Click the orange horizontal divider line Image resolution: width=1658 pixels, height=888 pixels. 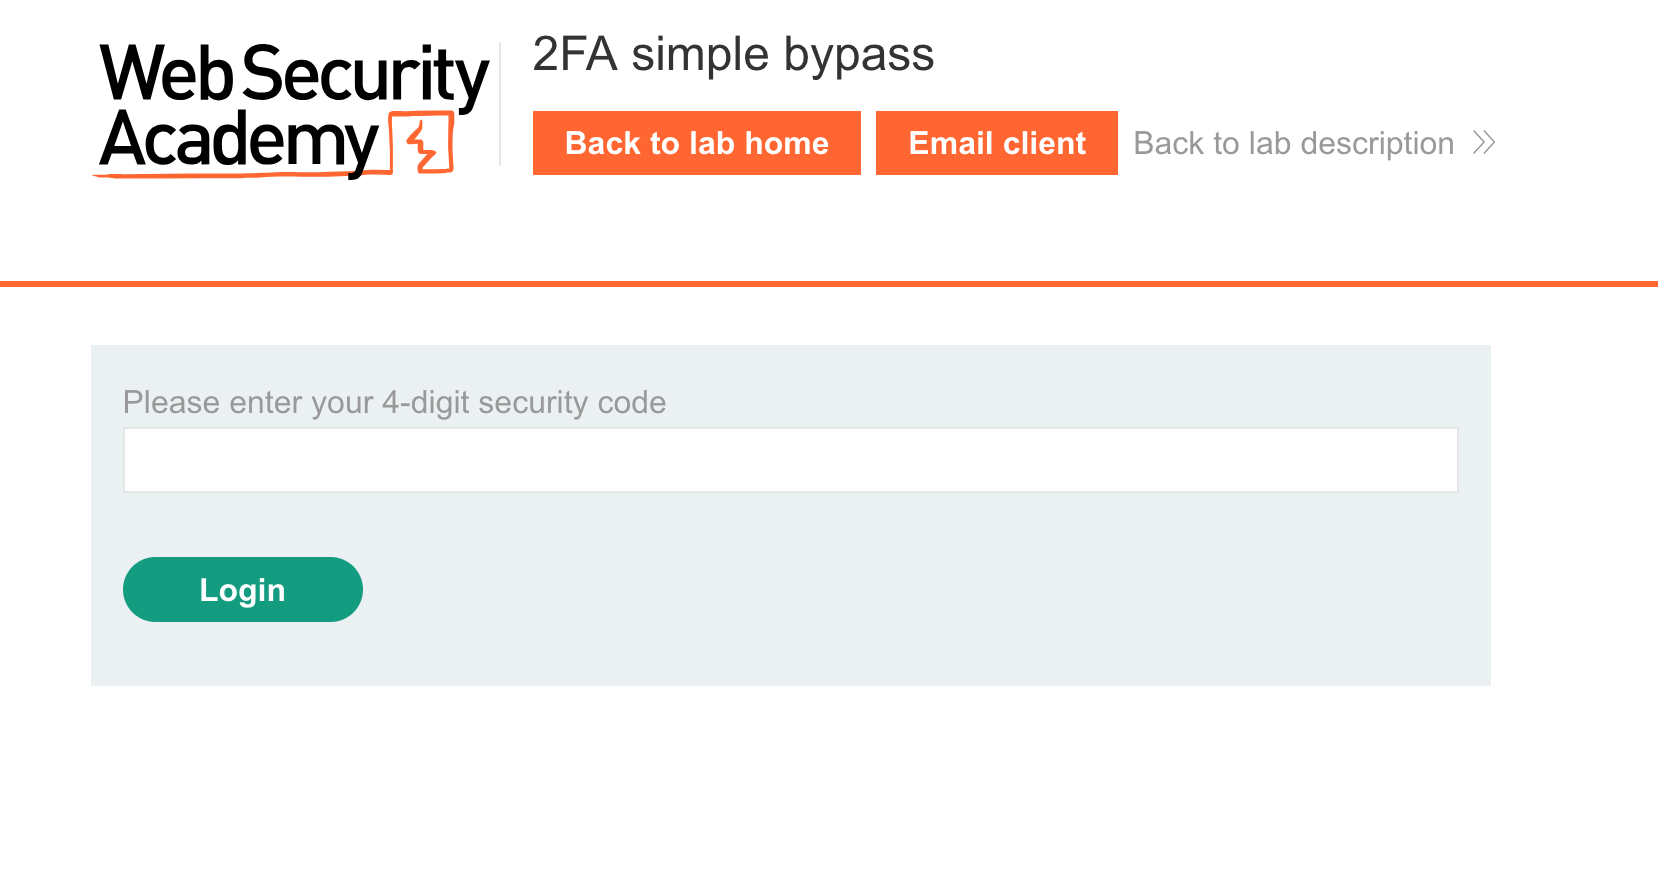pyautogui.click(x=829, y=284)
